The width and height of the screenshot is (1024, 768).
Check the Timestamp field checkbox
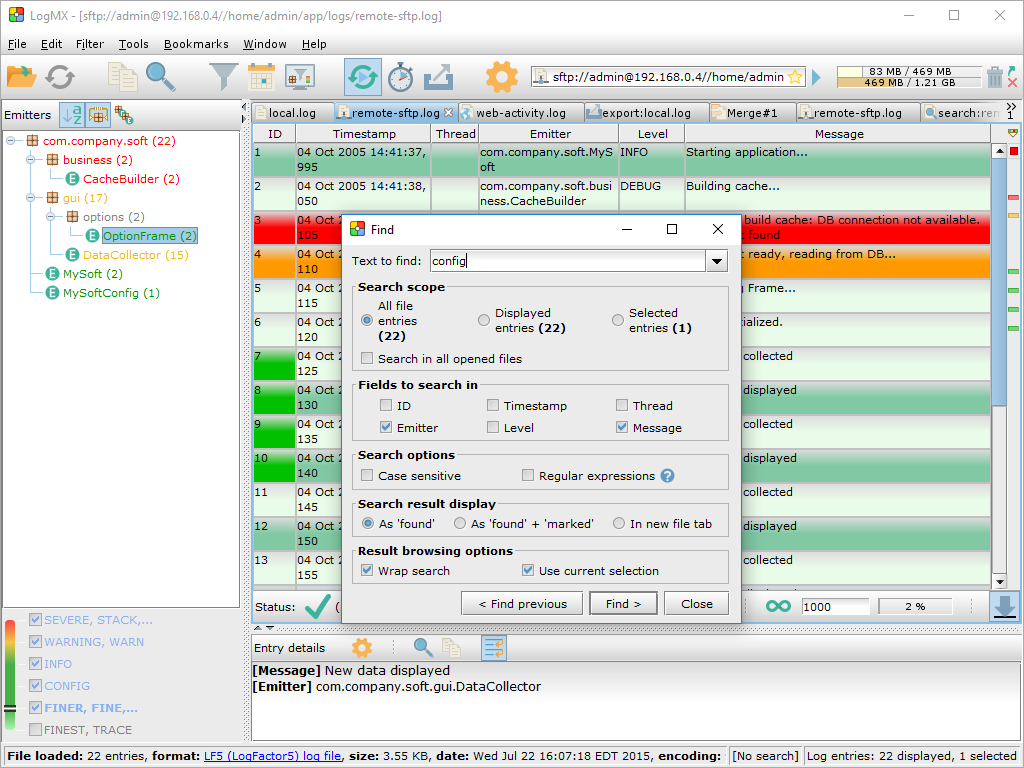coord(493,406)
